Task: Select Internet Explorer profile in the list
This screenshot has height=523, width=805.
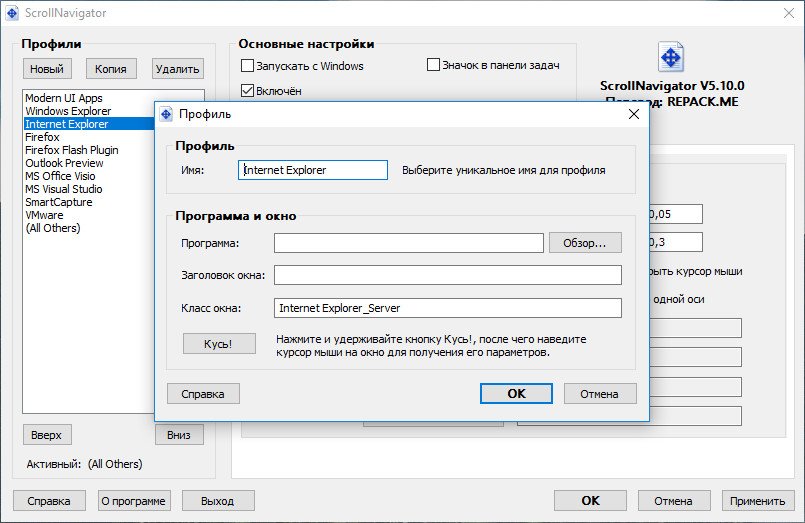Action: tap(89, 124)
